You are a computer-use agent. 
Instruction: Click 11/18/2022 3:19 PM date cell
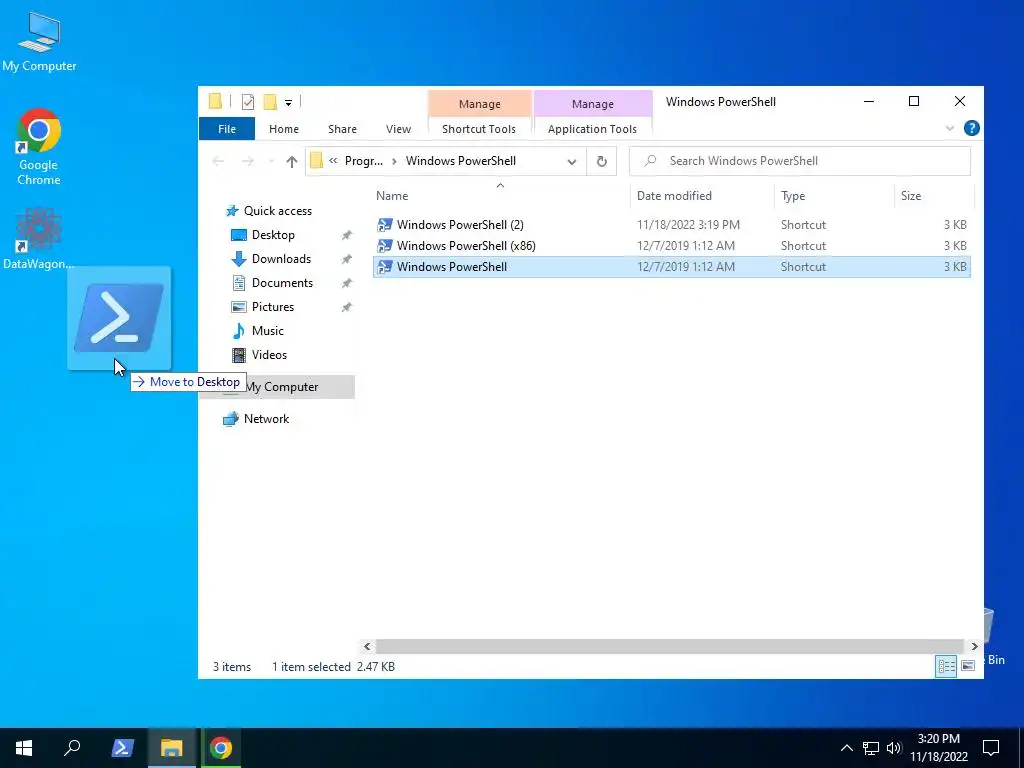coord(688,225)
